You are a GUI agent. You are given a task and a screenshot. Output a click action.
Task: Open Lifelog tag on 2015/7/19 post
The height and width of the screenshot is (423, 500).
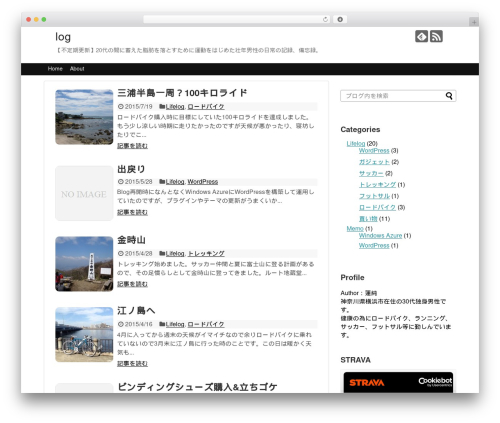(x=175, y=107)
